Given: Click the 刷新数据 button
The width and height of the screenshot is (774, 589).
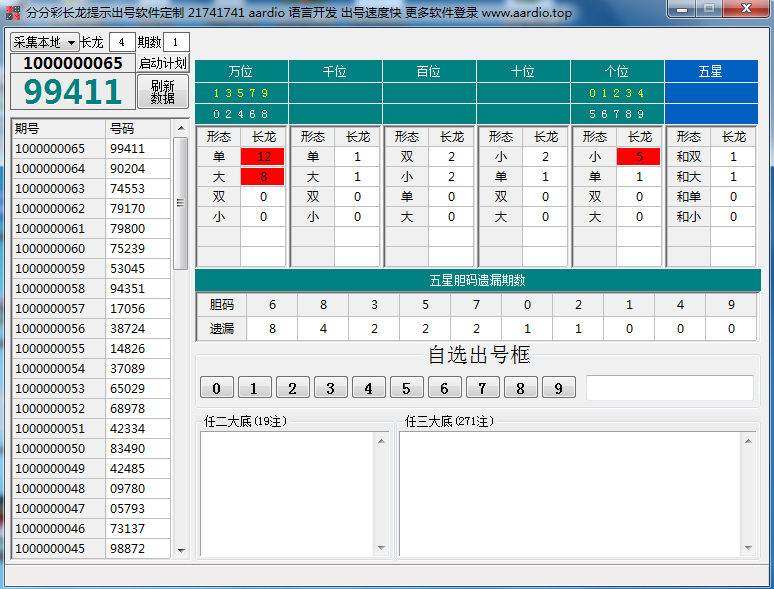Looking at the screenshot, I should [162, 92].
